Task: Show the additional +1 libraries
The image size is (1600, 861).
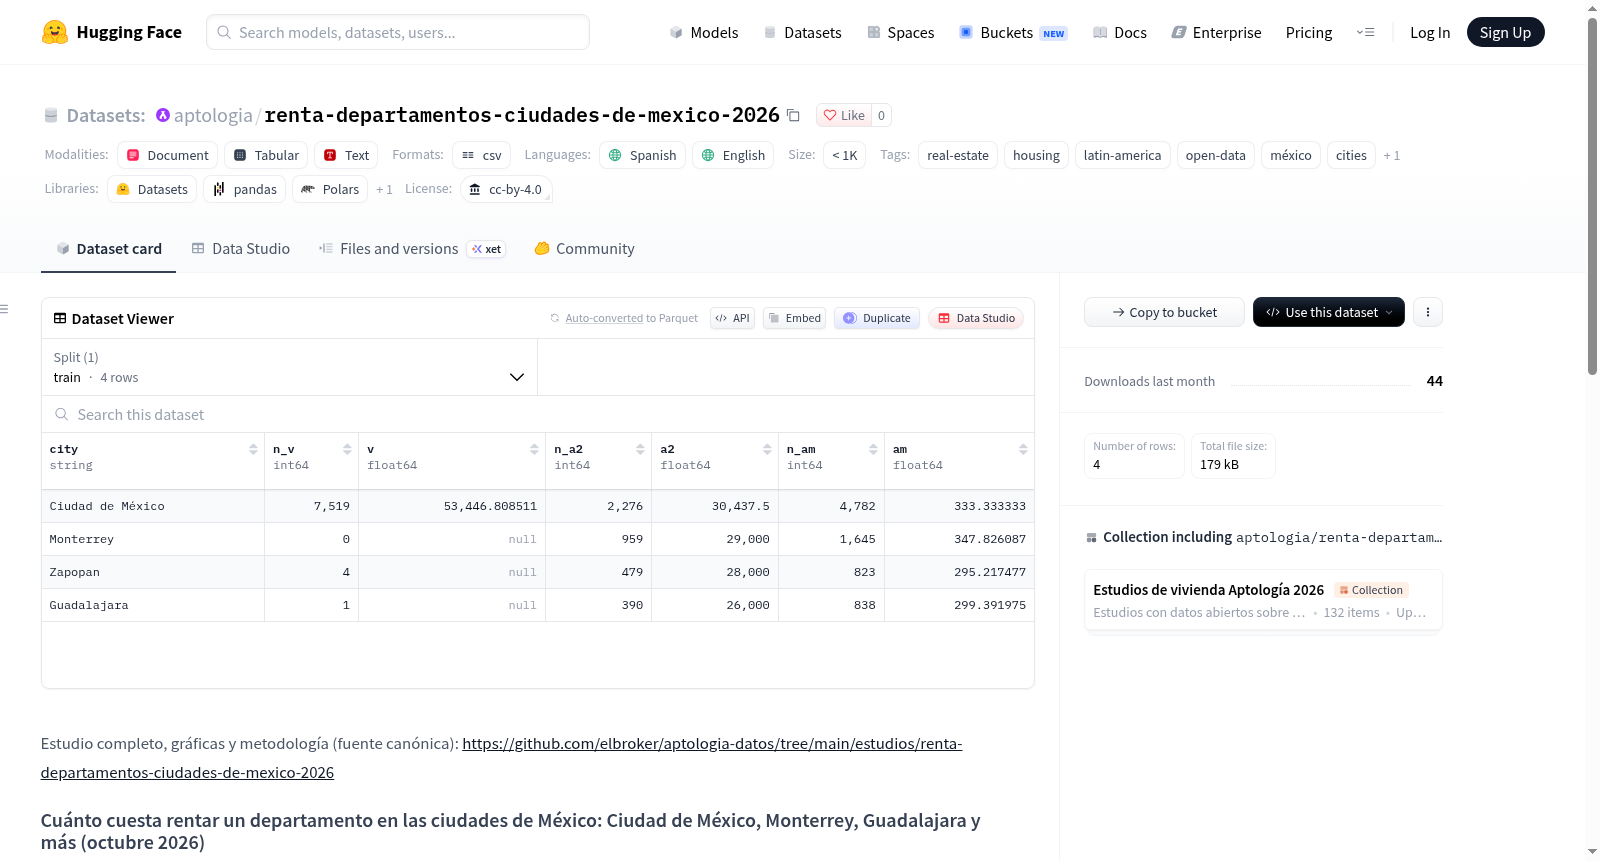Action: tap(384, 190)
